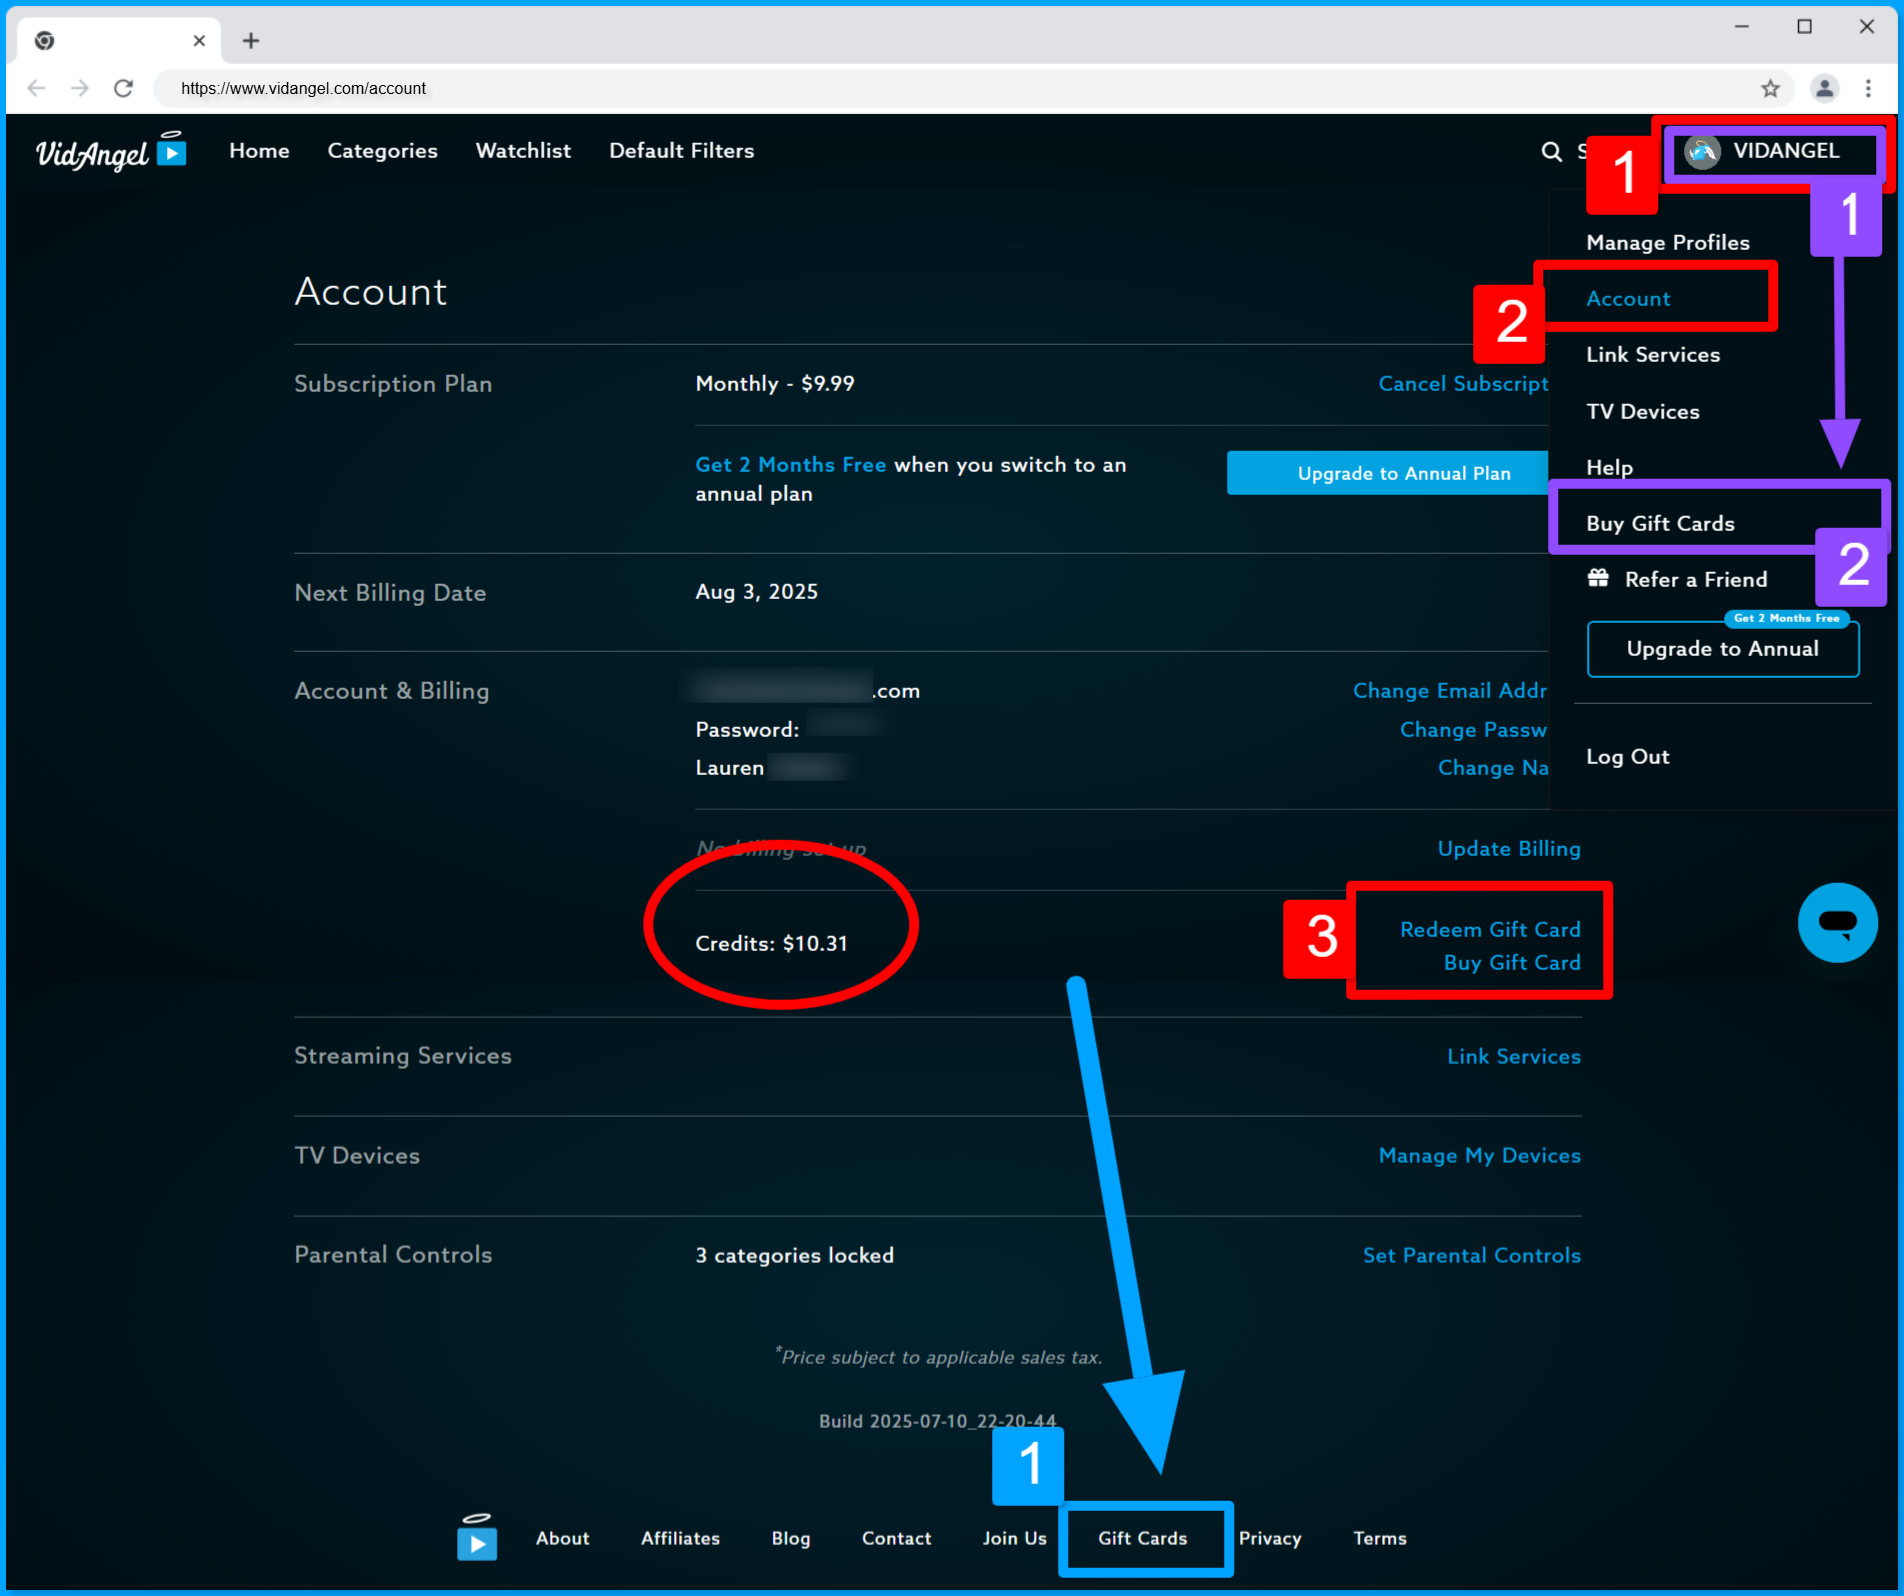Click the VidAngel logo in top navigation

[x=110, y=150]
